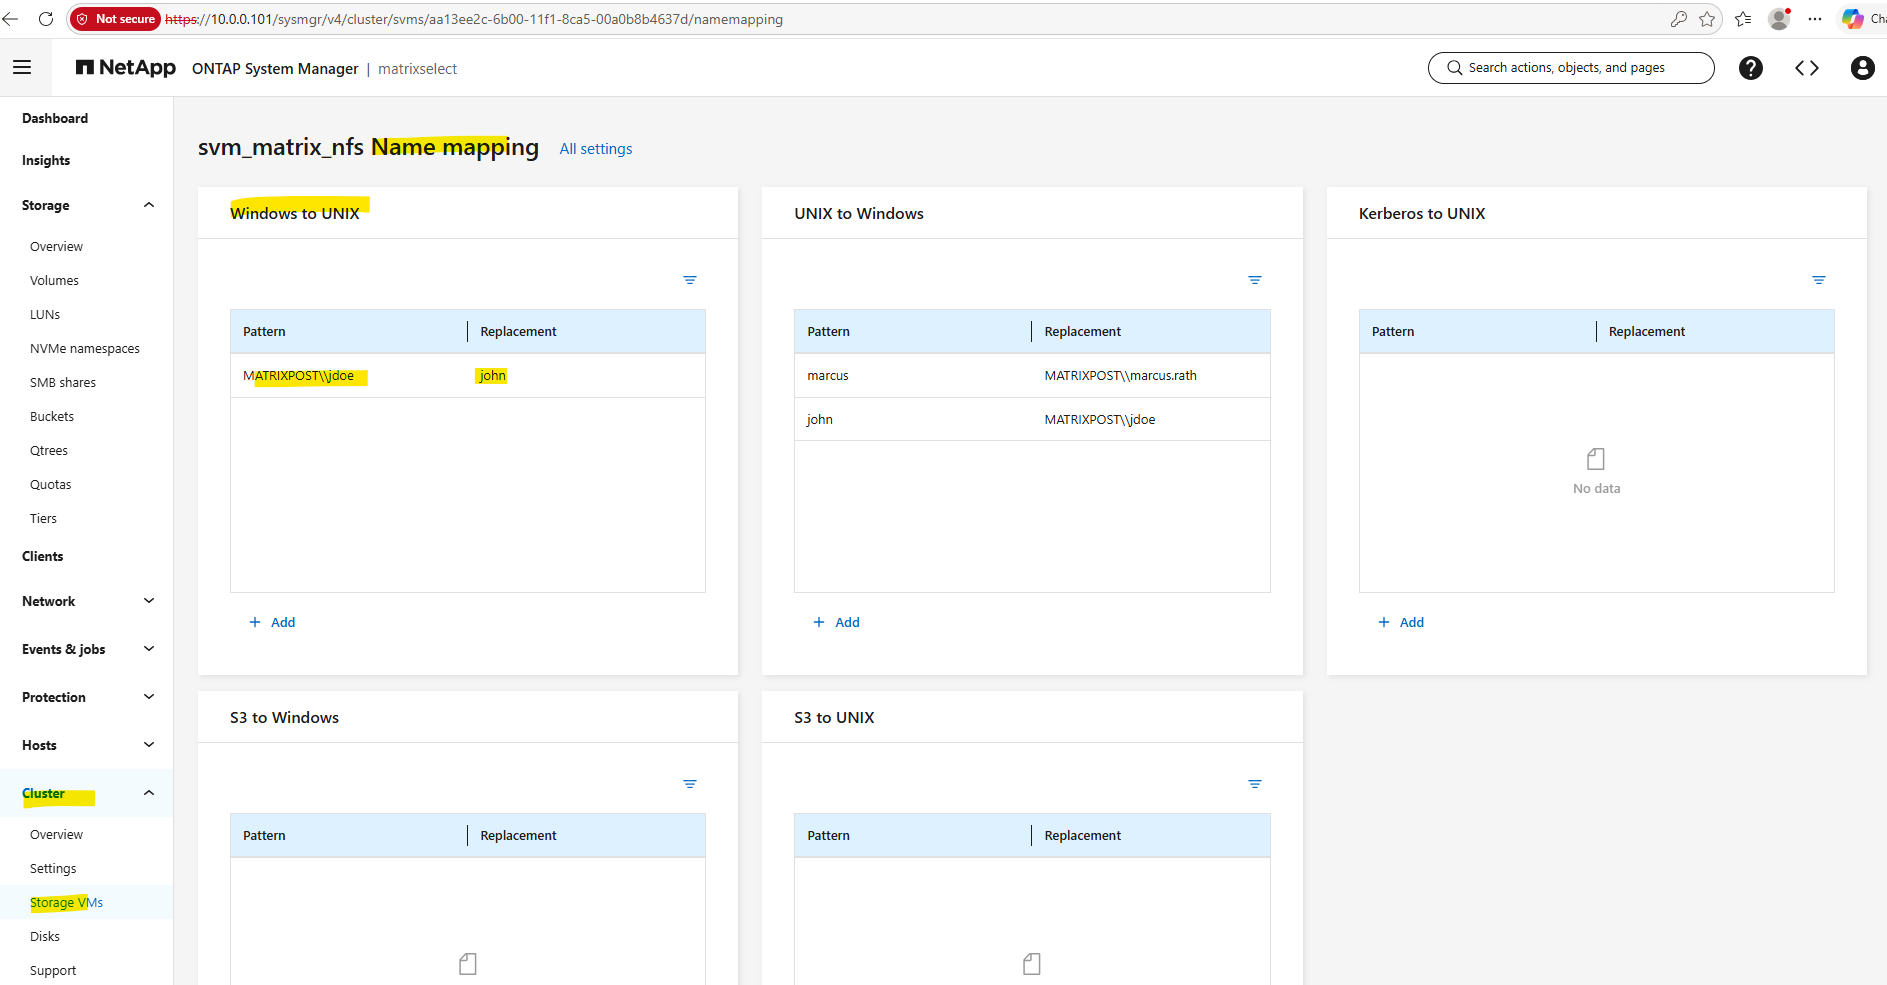
Task: Click the search actions, objects, and pages field
Action: click(x=1571, y=68)
